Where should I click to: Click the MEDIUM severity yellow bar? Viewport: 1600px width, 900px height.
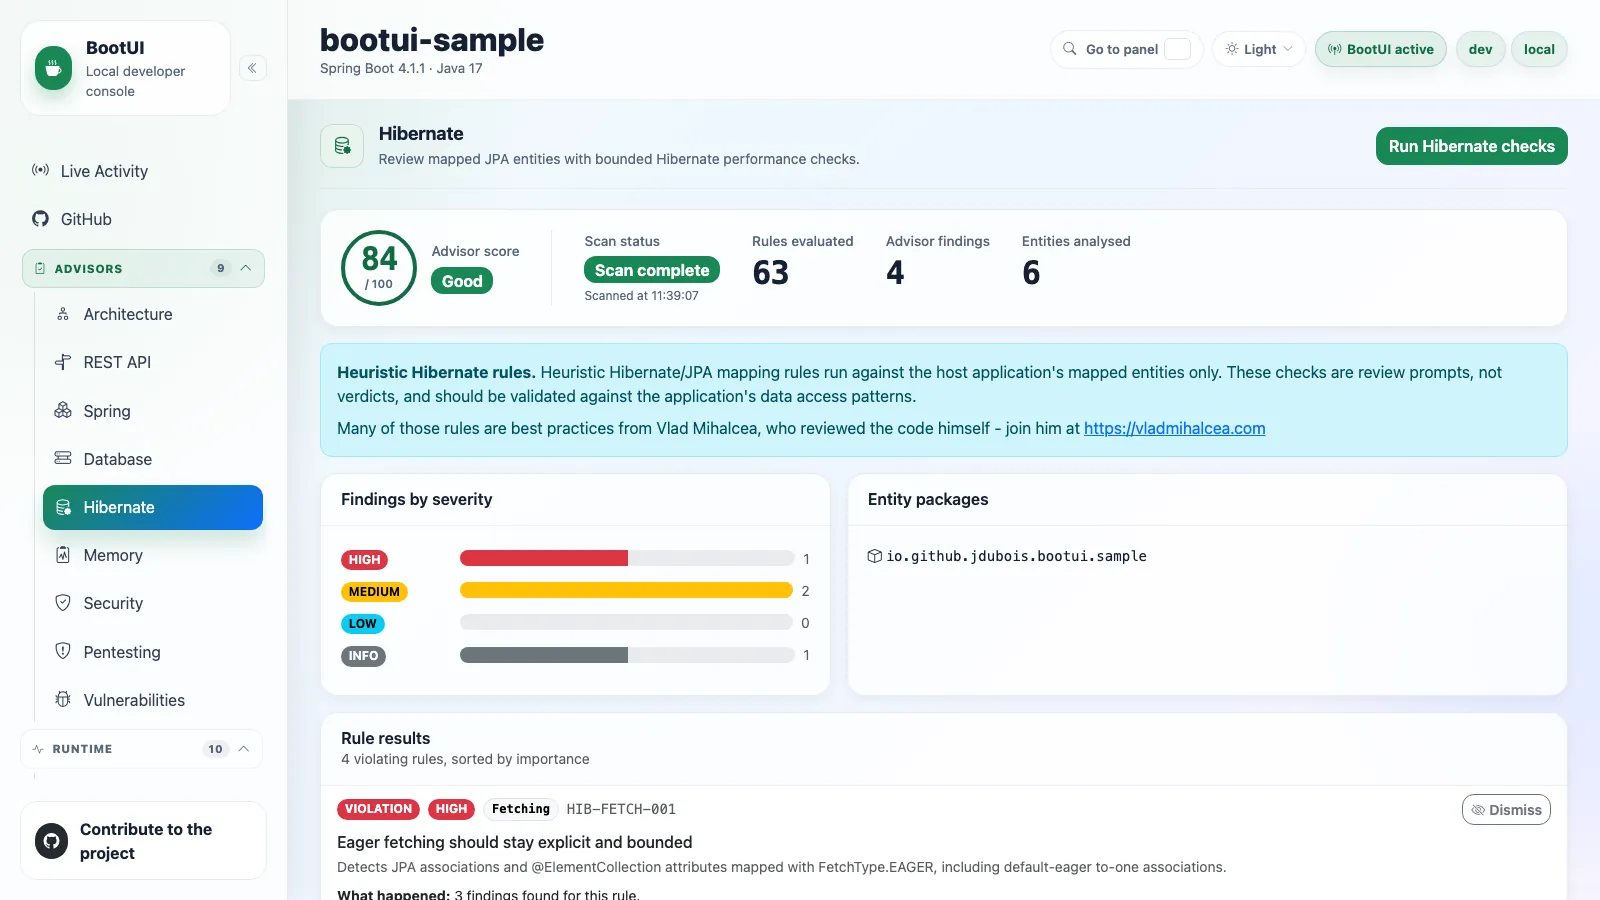(x=626, y=590)
